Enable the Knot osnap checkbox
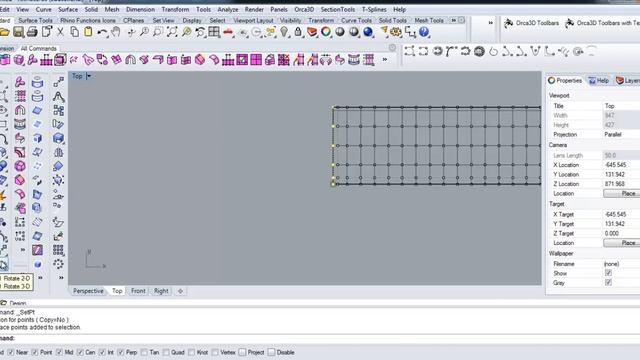 (191, 352)
